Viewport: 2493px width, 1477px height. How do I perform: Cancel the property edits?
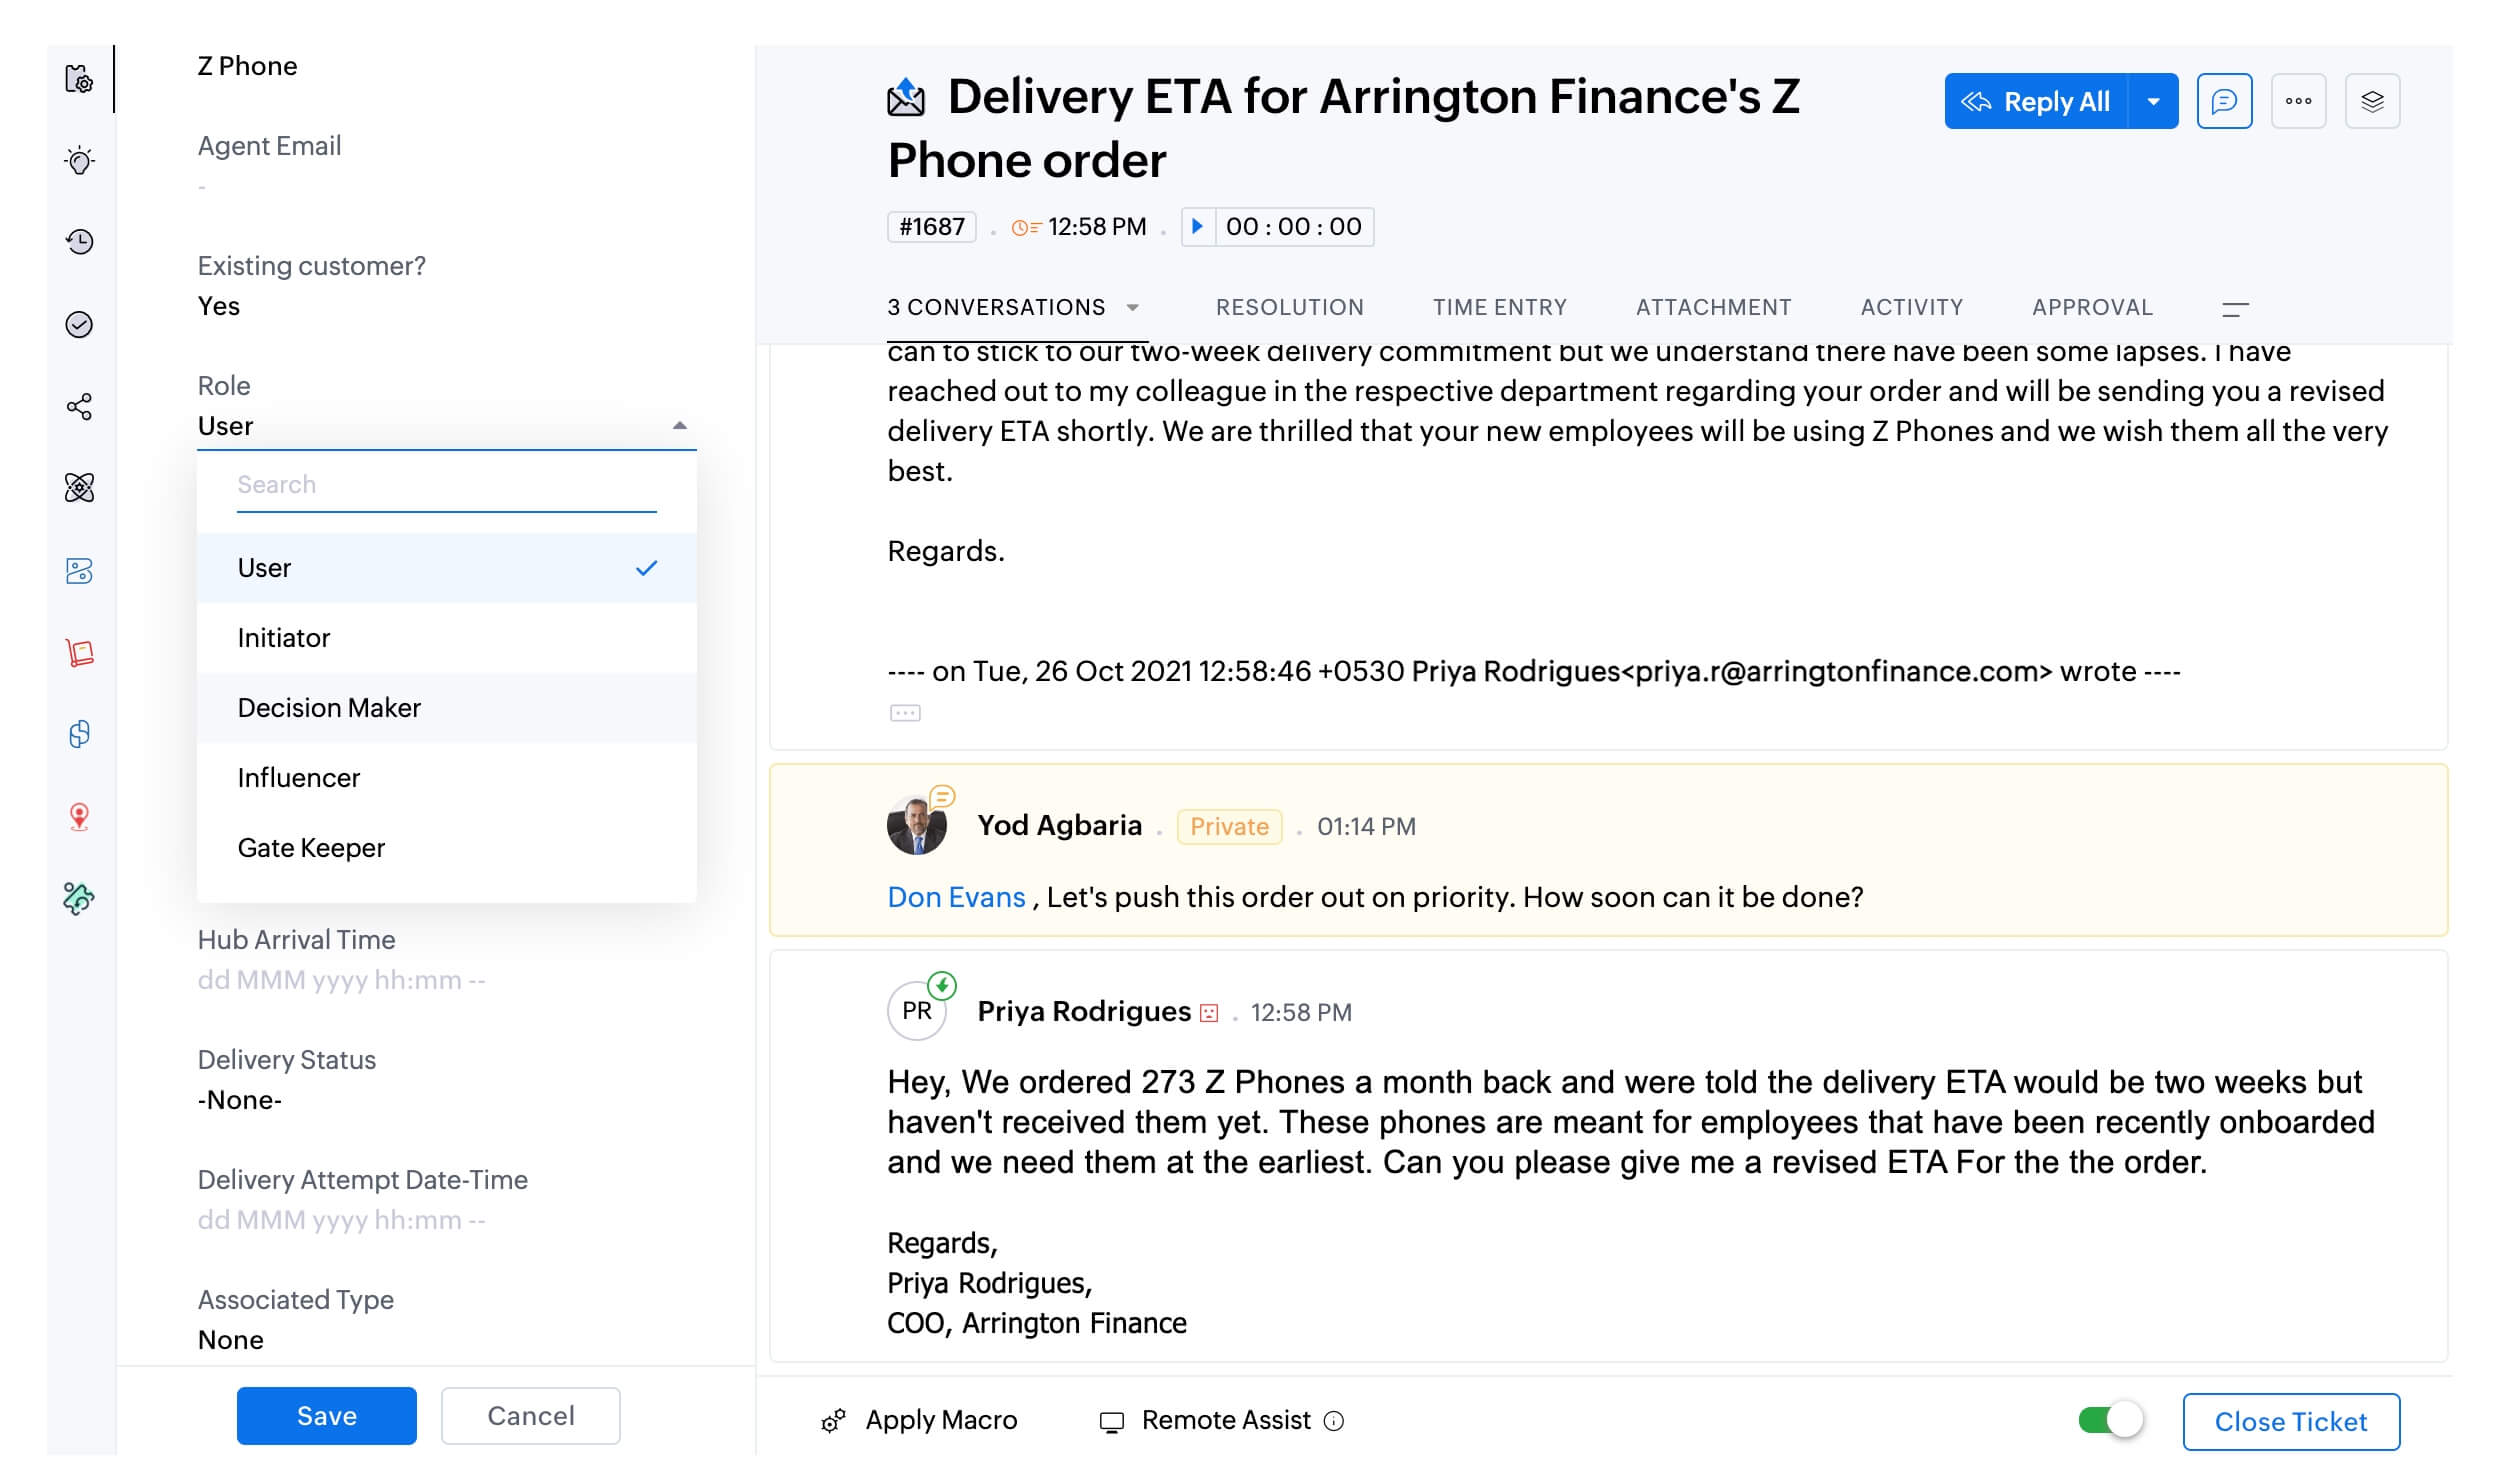pos(530,1416)
